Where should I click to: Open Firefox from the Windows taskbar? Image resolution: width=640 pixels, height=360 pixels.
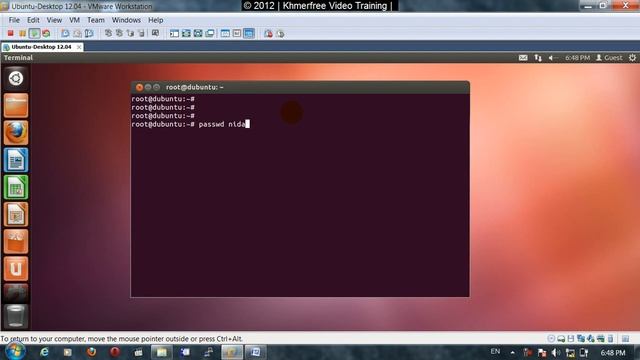pos(91,352)
